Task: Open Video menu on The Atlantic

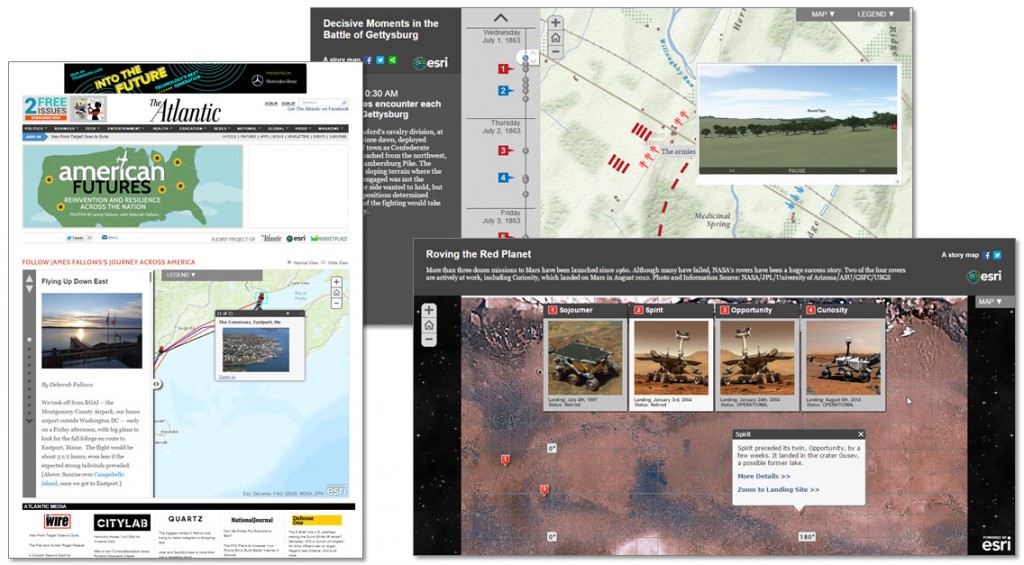Action: [x=302, y=129]
